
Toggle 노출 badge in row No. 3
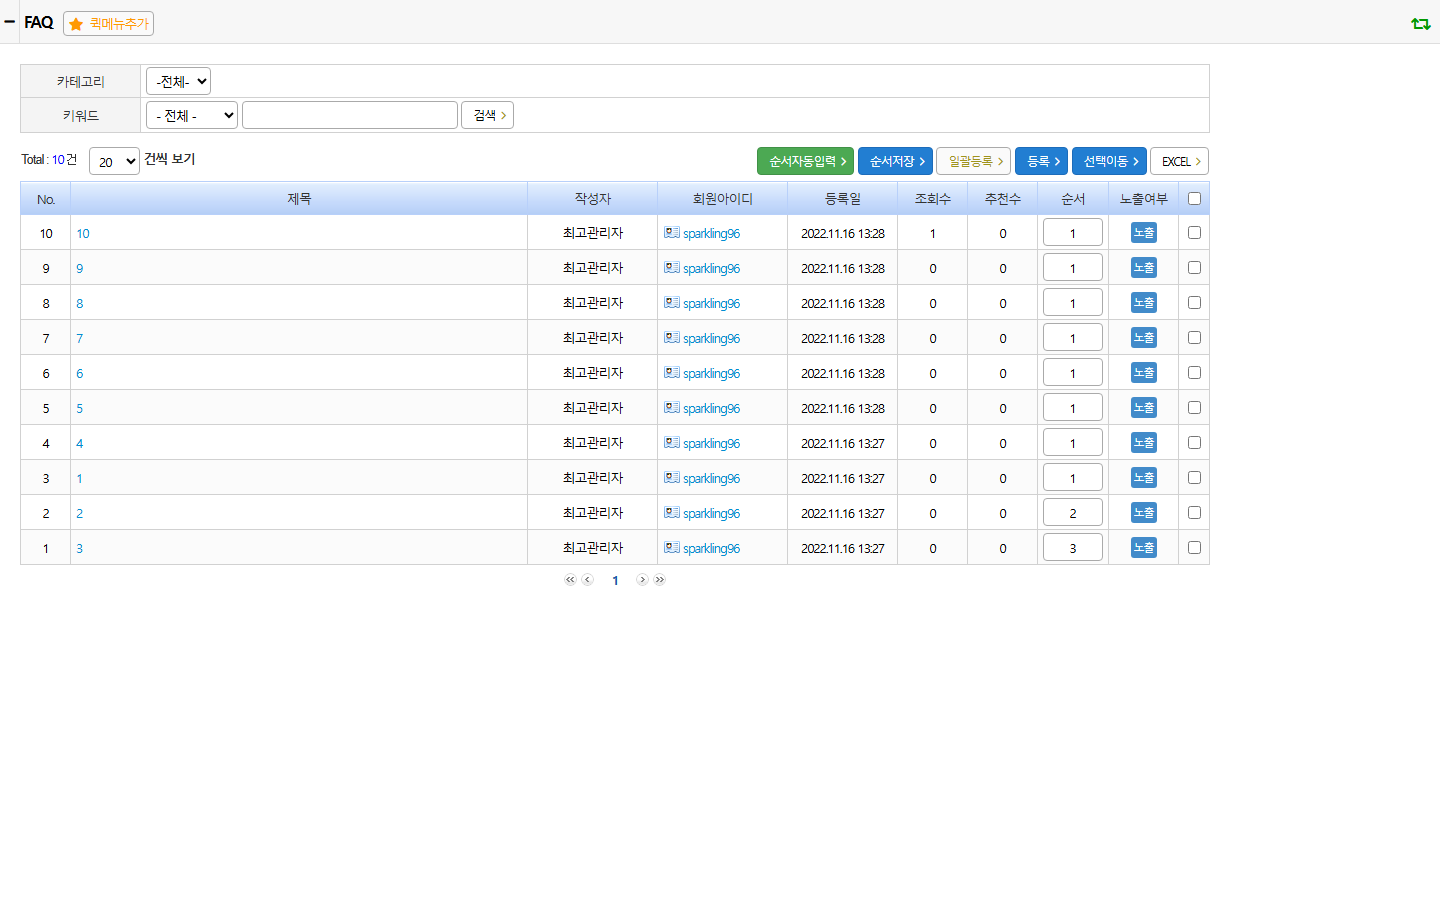[1144, 477]
